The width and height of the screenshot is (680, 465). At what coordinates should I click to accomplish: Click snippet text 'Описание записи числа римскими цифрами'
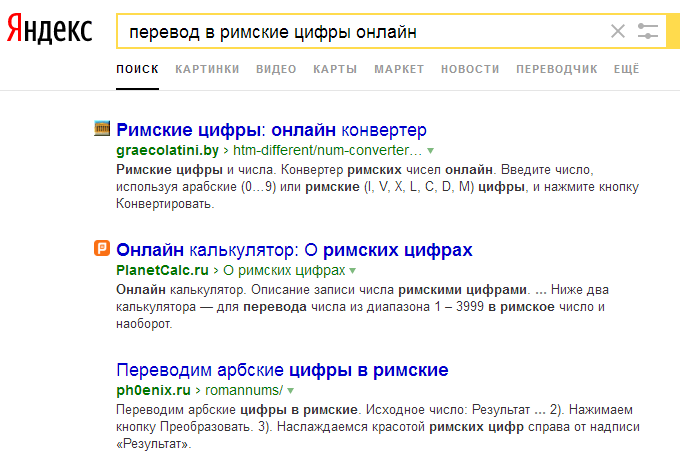pyautogui.click(x=389, y=290)
